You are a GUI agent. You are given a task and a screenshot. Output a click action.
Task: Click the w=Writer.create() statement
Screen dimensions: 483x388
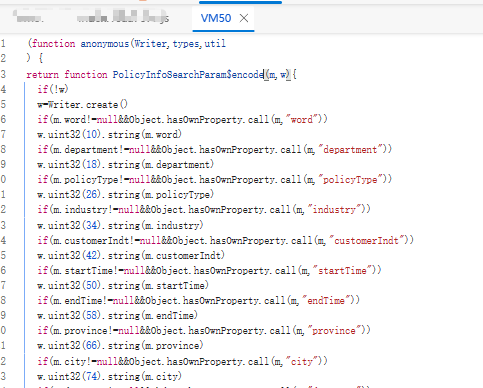coord(82,105)
